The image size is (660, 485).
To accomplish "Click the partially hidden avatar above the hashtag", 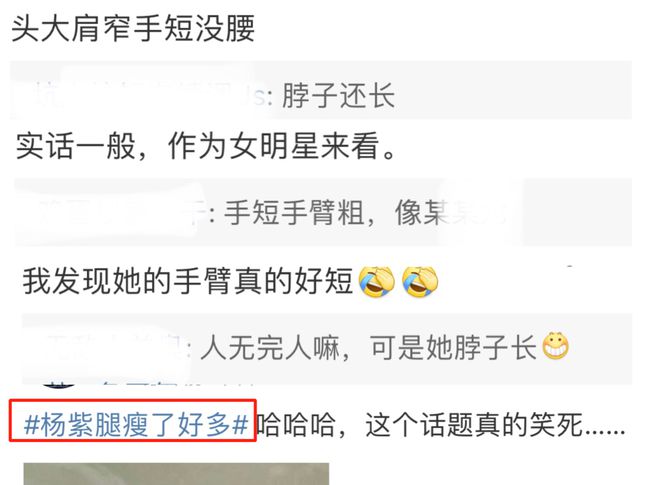I will pyautogui.click(x=59, y=385).
